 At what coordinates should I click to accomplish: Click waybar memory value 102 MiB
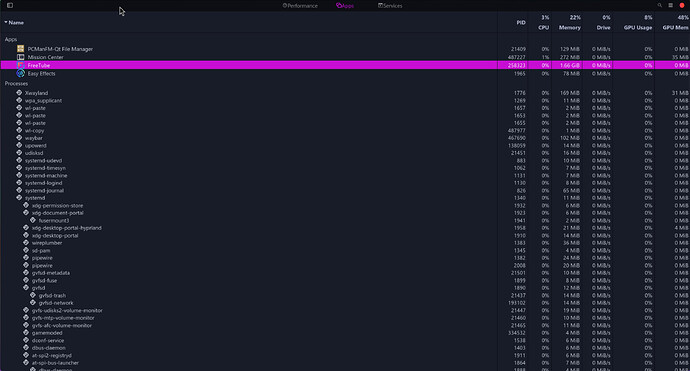click(570, 138)
